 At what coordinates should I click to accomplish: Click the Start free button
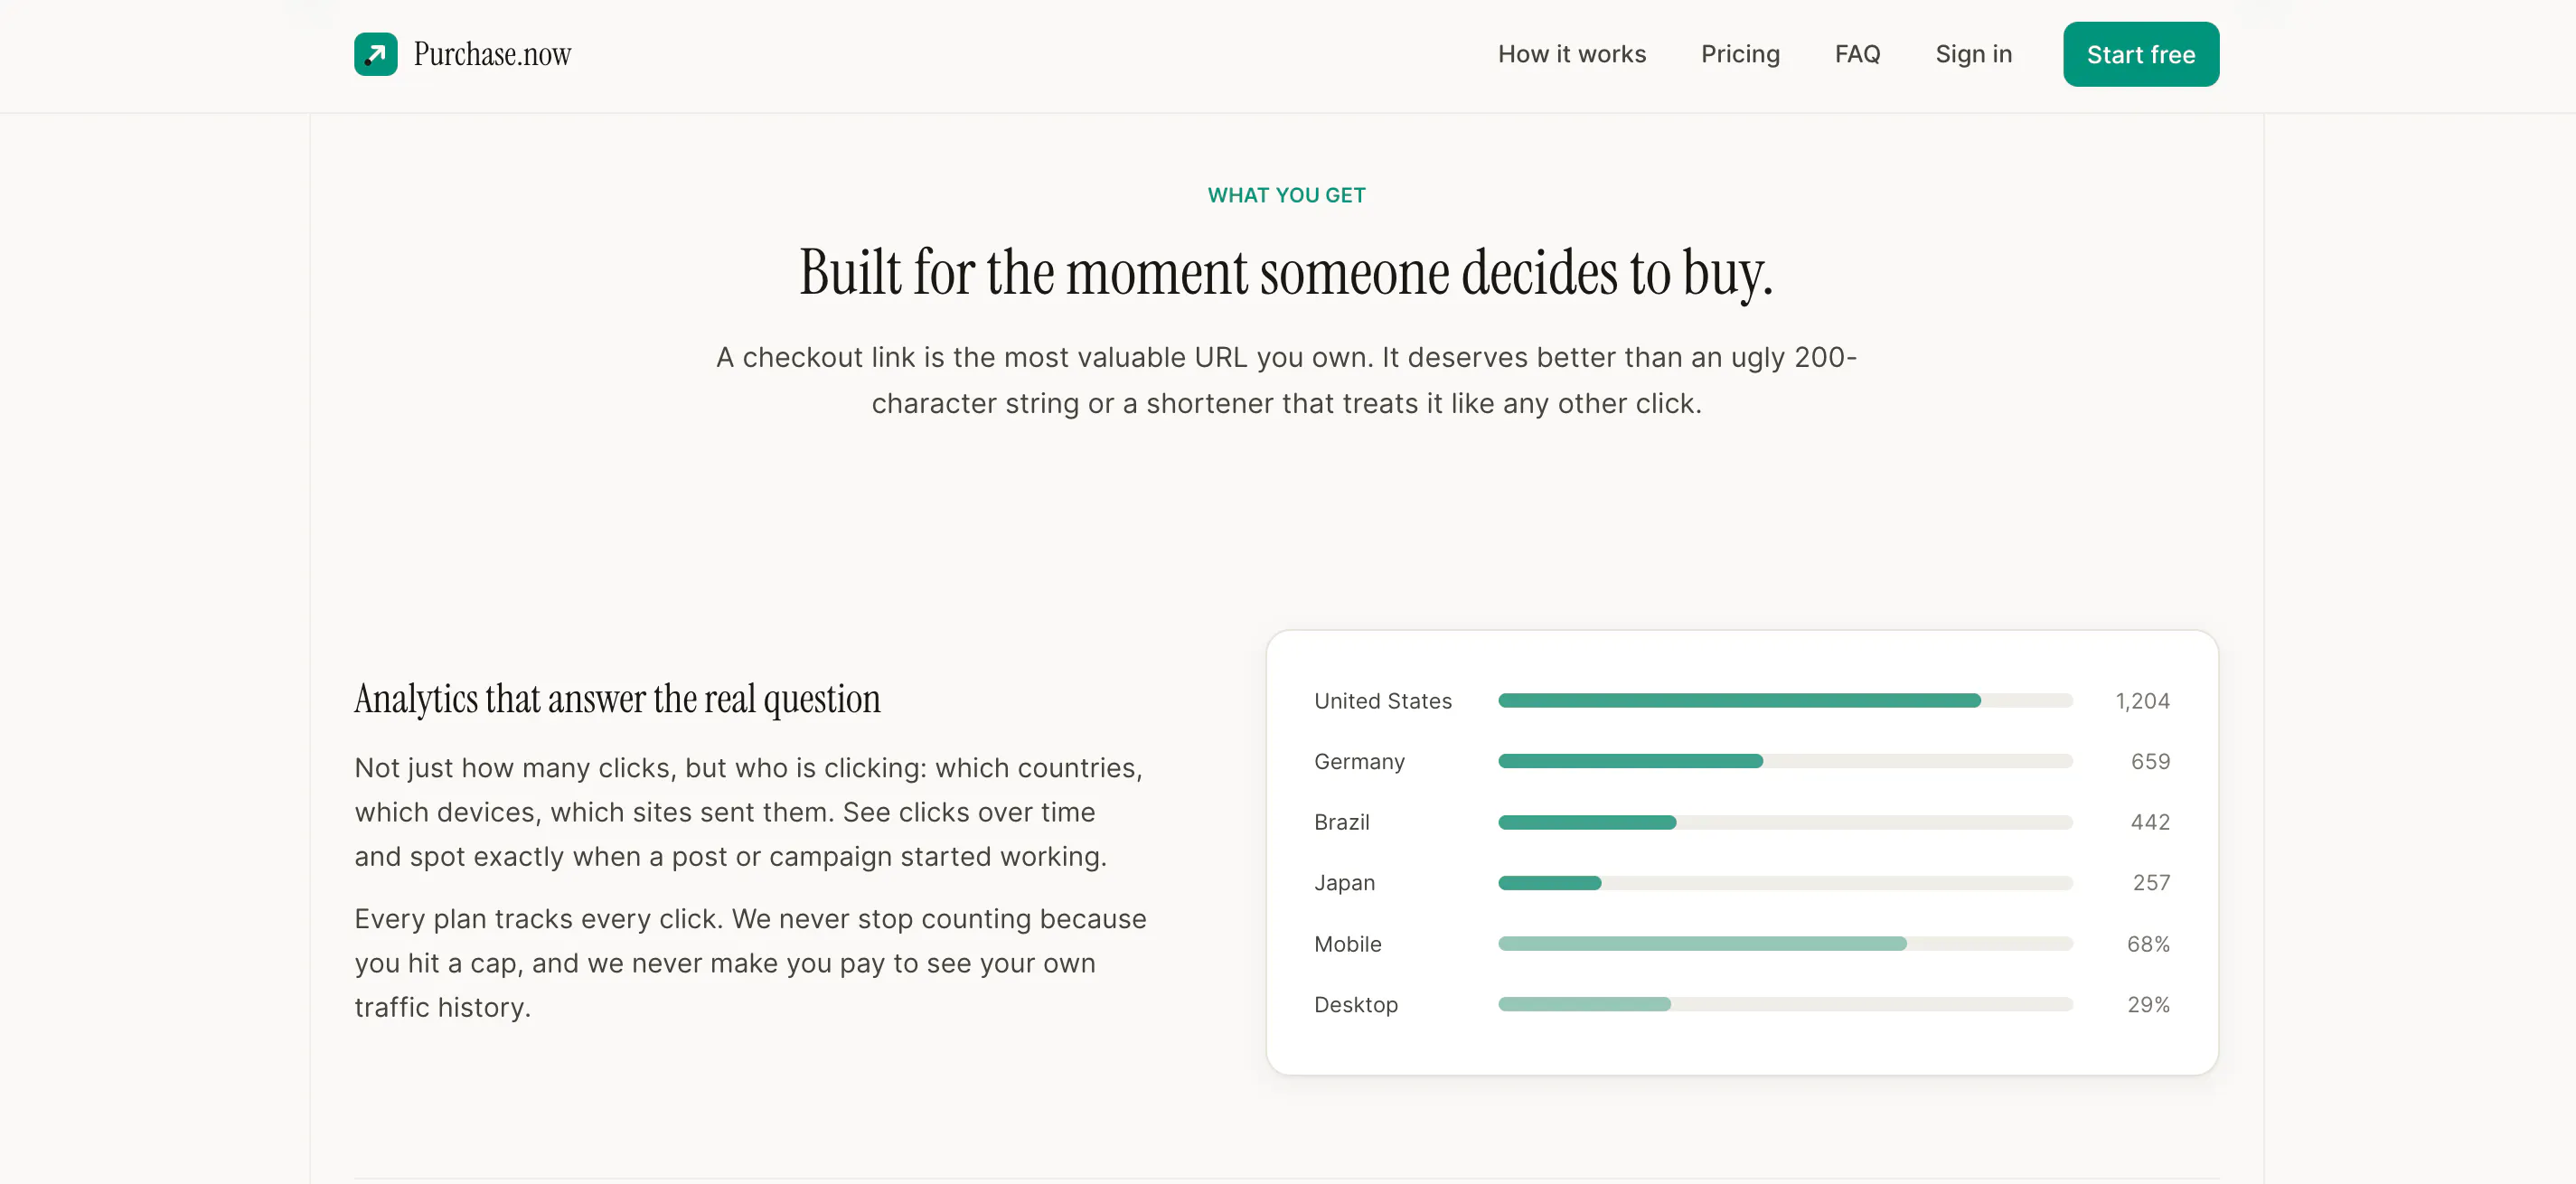(2140, 54)
